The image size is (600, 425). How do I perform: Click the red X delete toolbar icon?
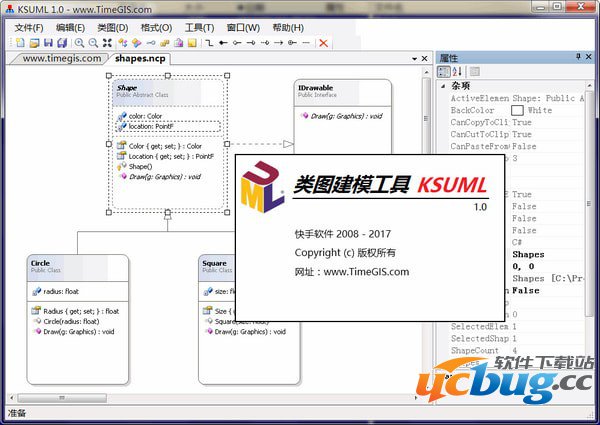pos(322,43)
